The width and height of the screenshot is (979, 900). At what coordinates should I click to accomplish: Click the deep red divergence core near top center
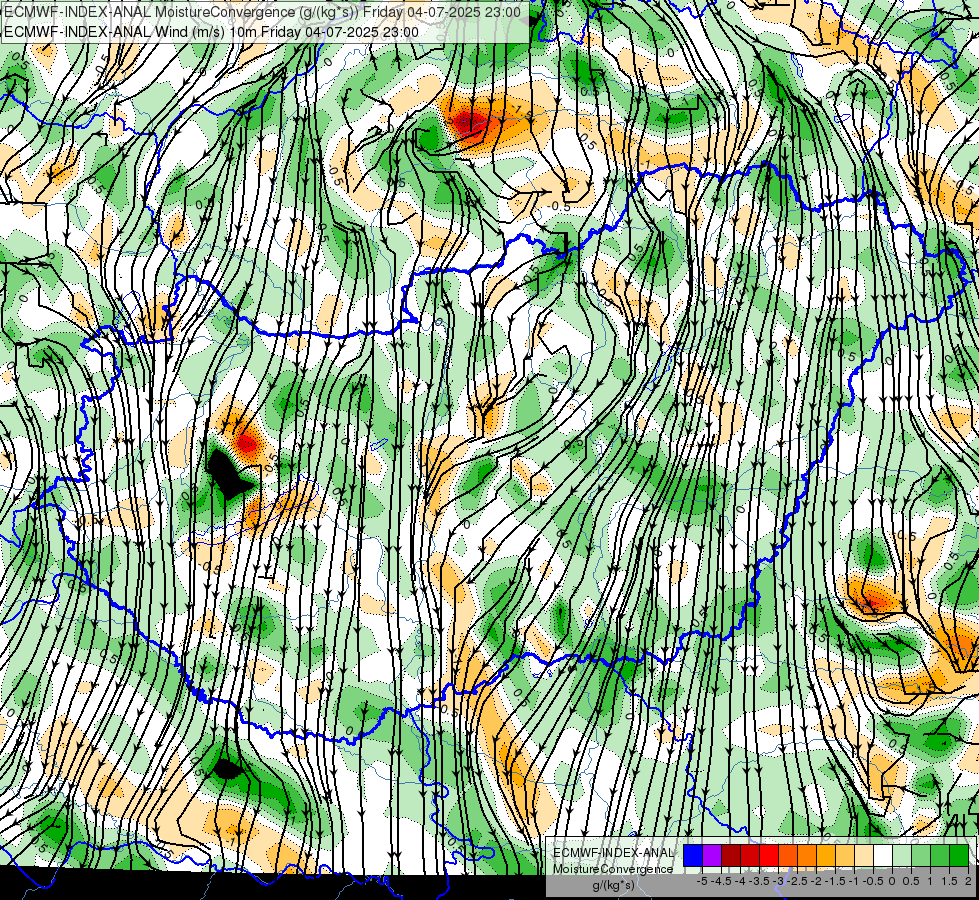point(466,120)
